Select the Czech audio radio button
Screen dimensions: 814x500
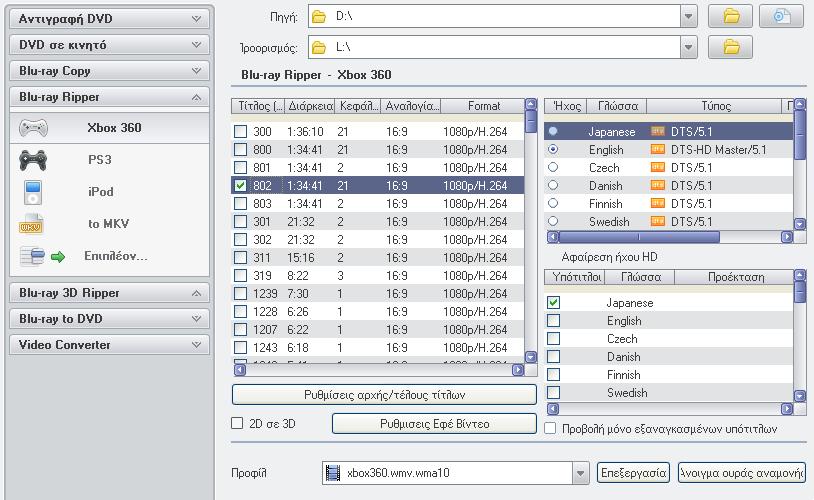pos(553,168)
